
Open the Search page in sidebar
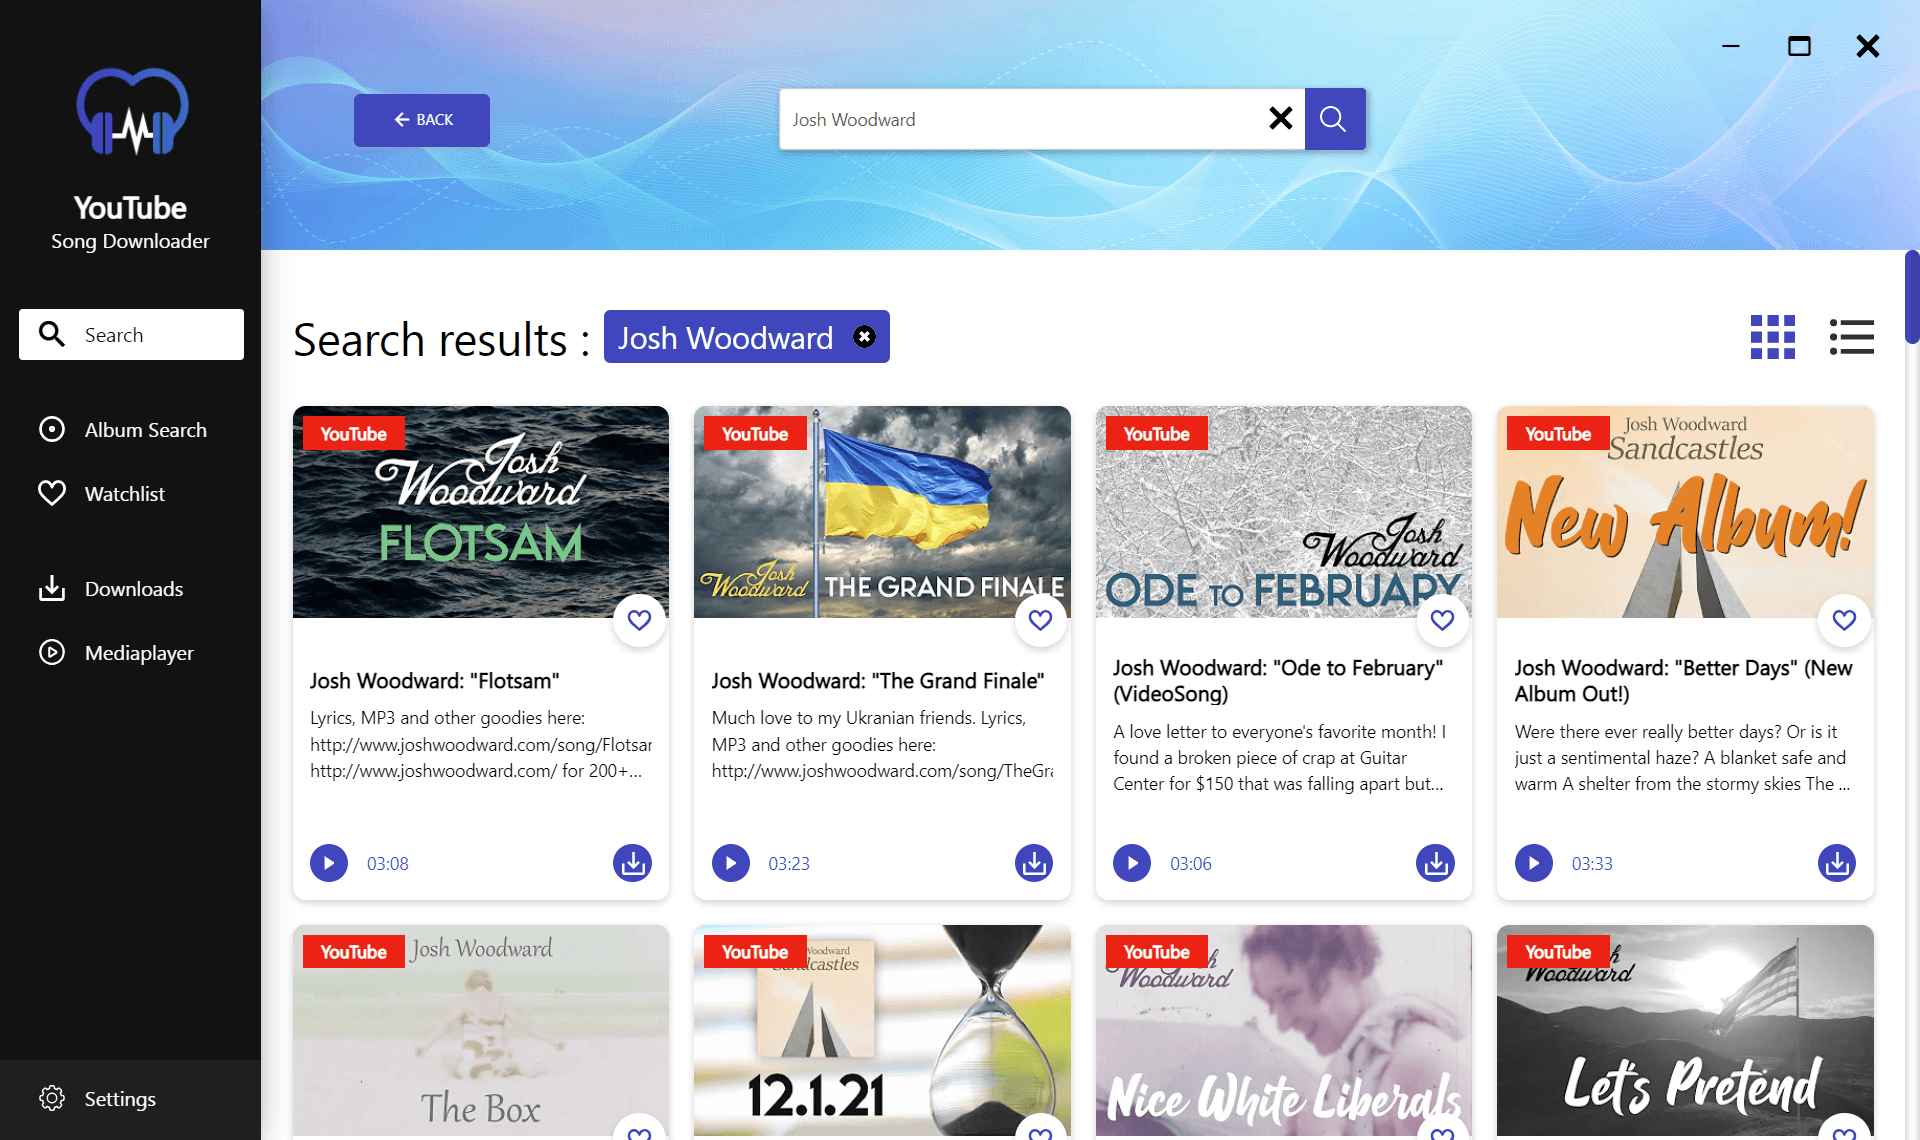pyautogui.click(x=131, y=335)
